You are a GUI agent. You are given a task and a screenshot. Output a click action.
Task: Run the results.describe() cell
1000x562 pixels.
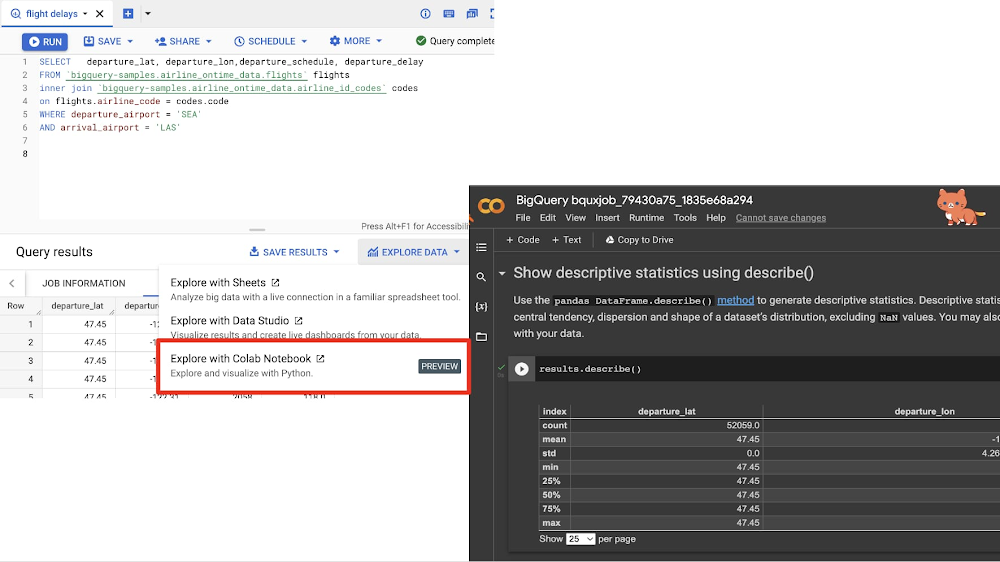[x=522, y=369]
